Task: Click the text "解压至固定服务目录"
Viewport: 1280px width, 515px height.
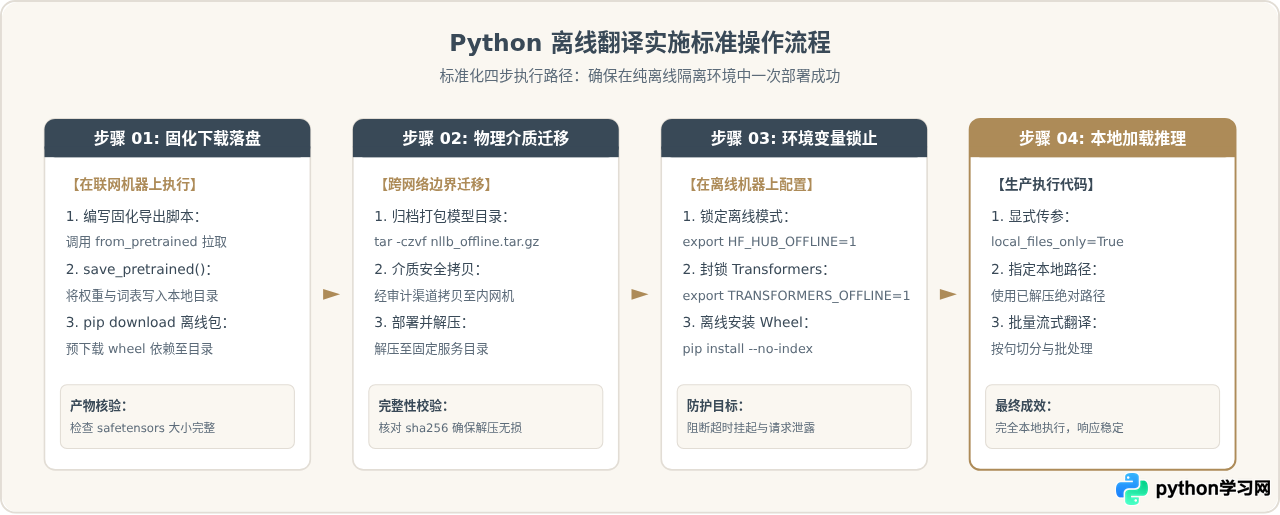Action: tap(431, 349)
